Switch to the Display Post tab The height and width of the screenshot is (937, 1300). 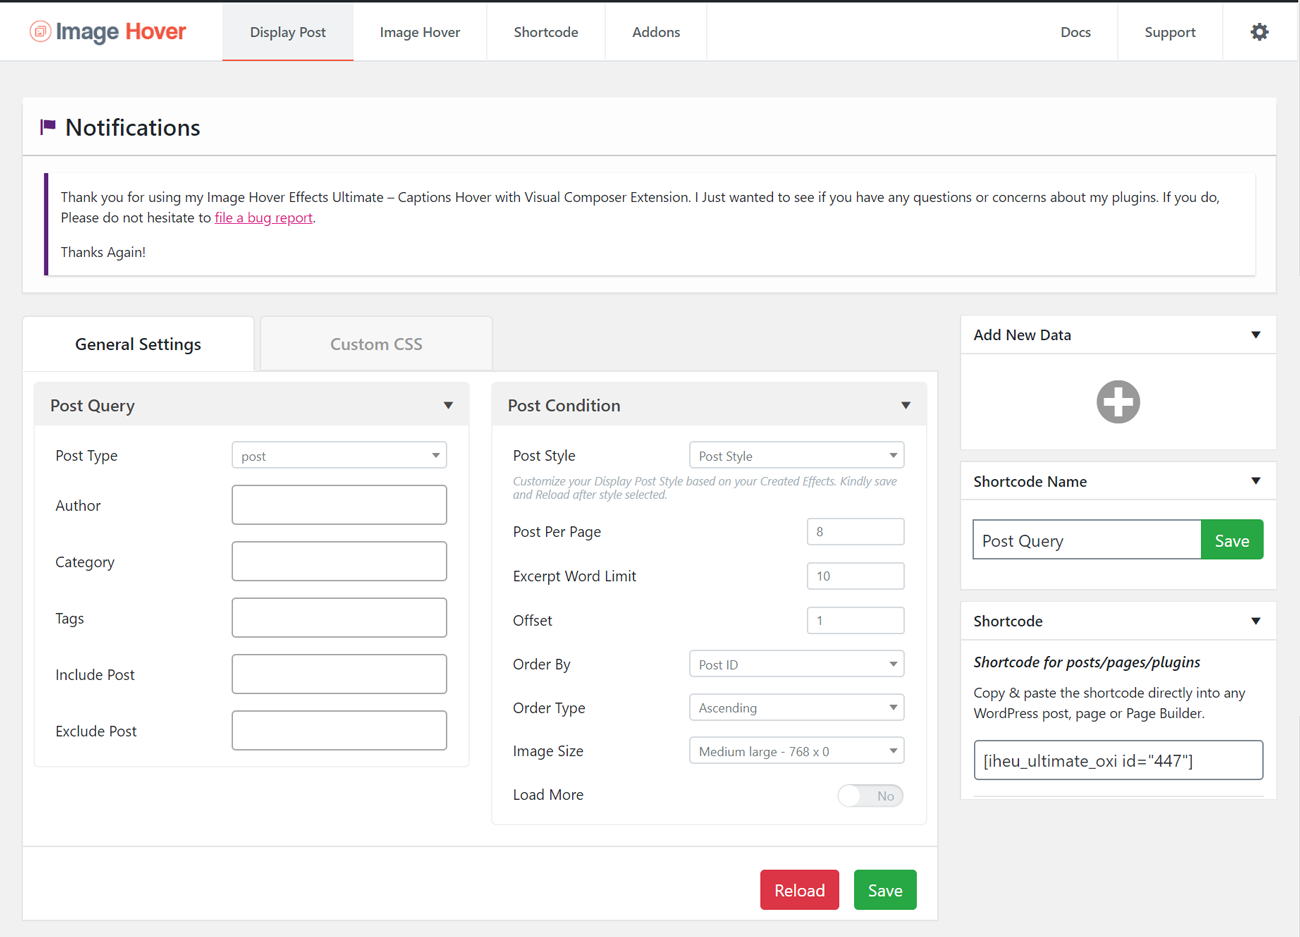[x=288, y=32]
